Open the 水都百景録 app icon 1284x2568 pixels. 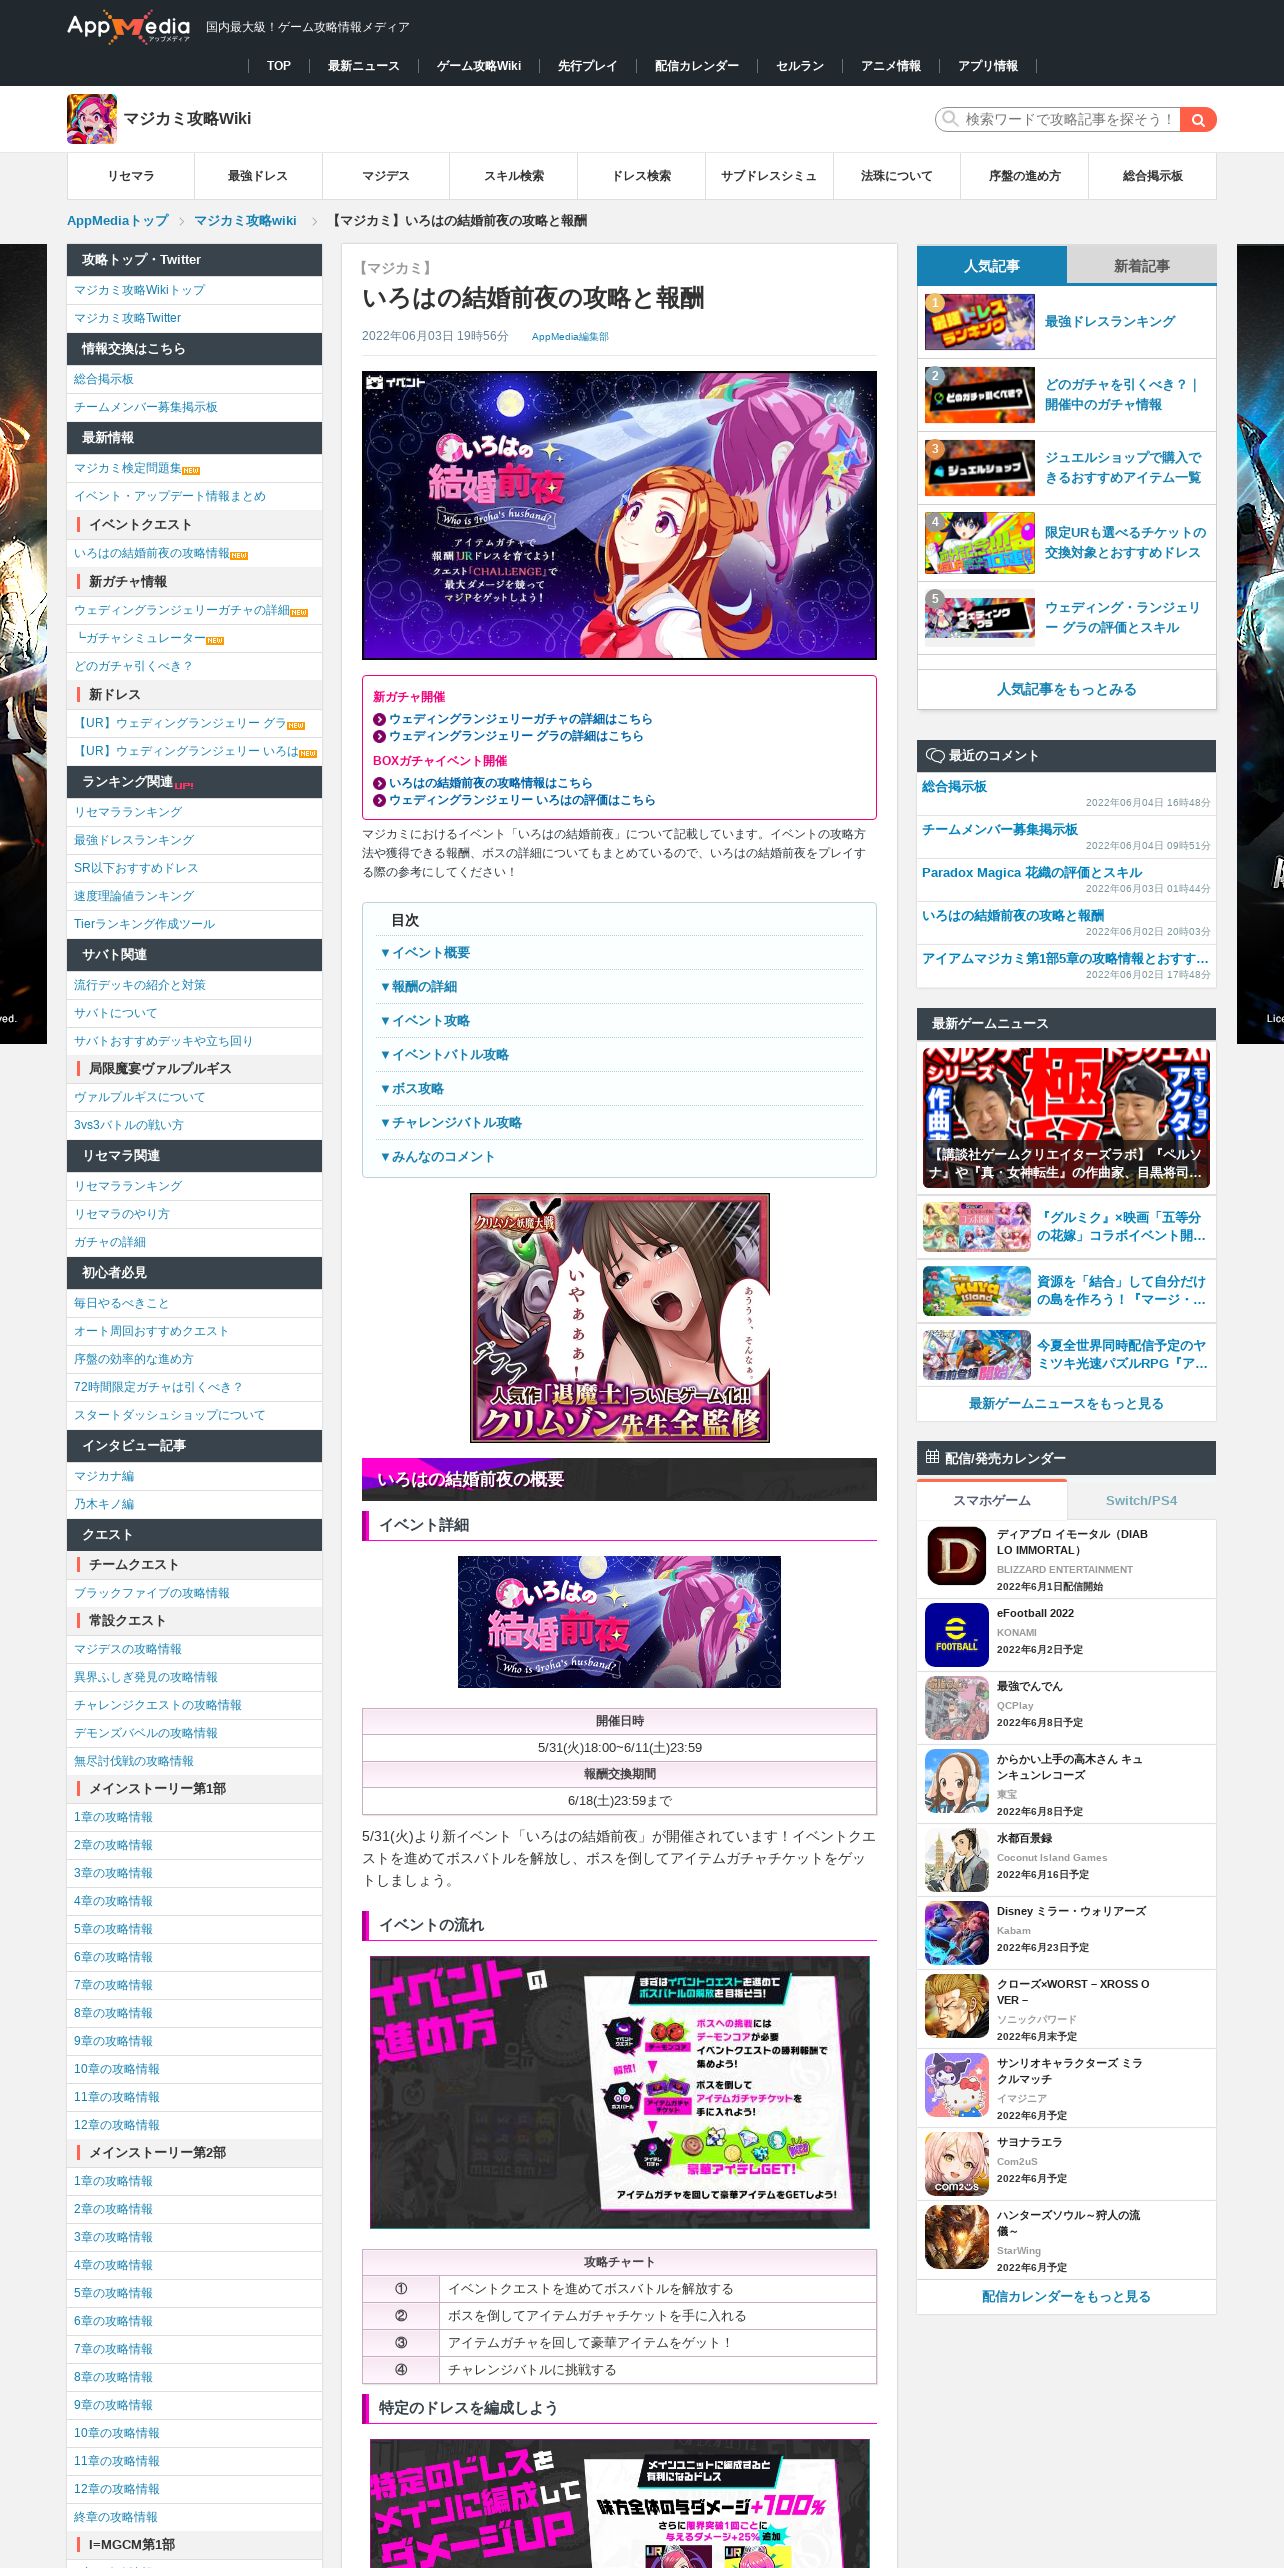[956, 1860]
